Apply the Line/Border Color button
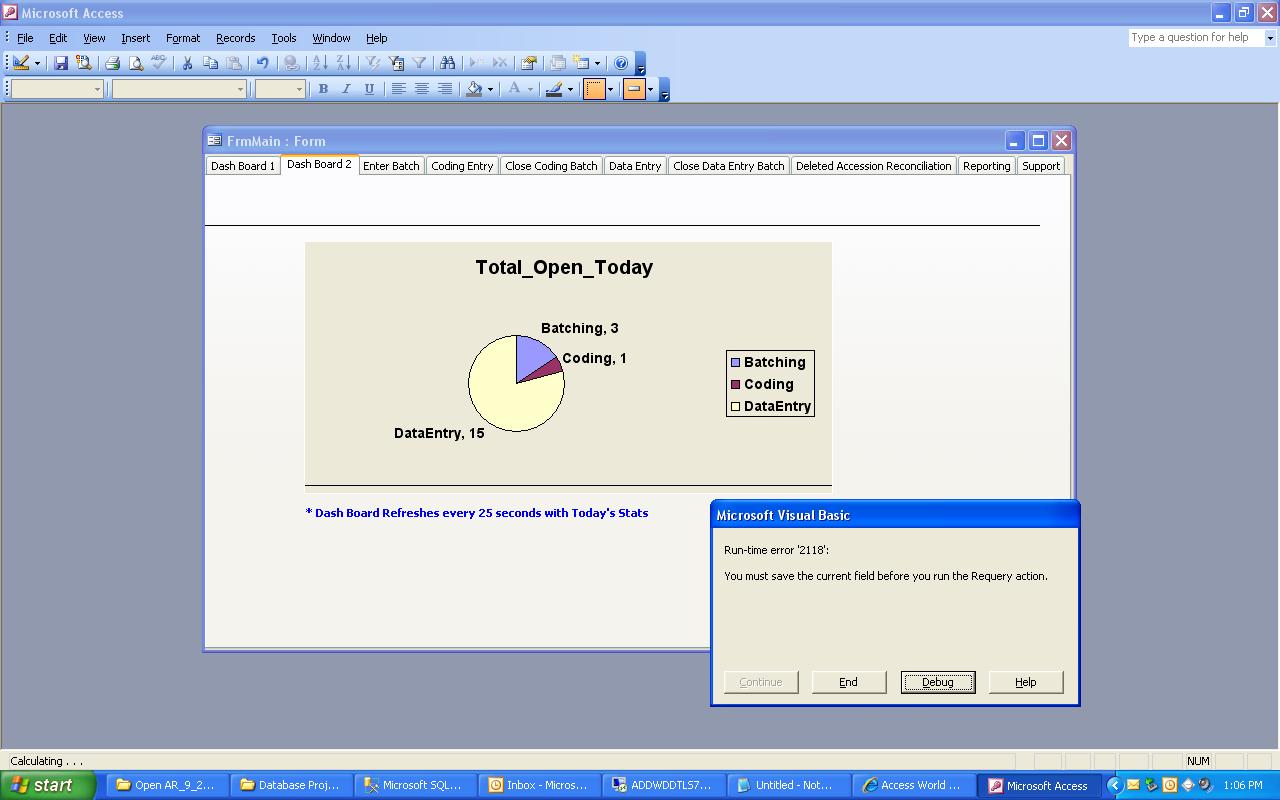 coord(554,89)
